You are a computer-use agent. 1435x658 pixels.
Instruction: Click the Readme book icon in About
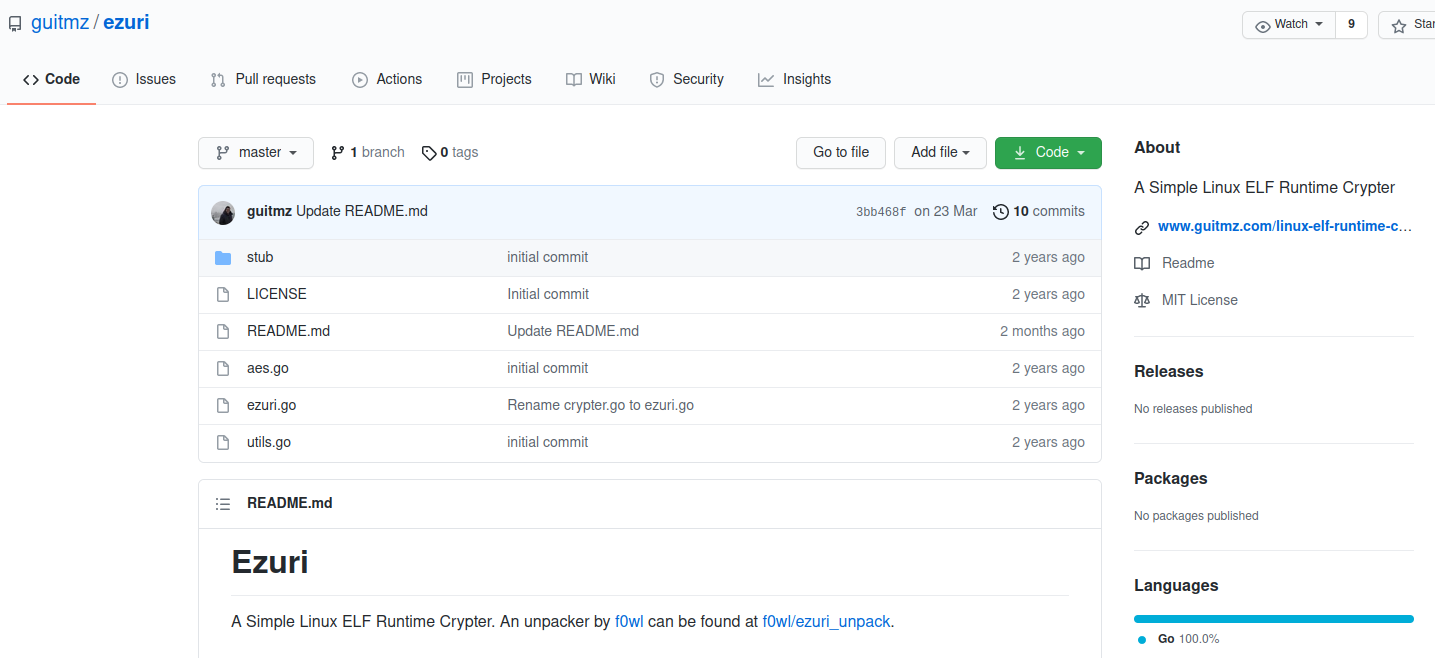pos(1142,264)
